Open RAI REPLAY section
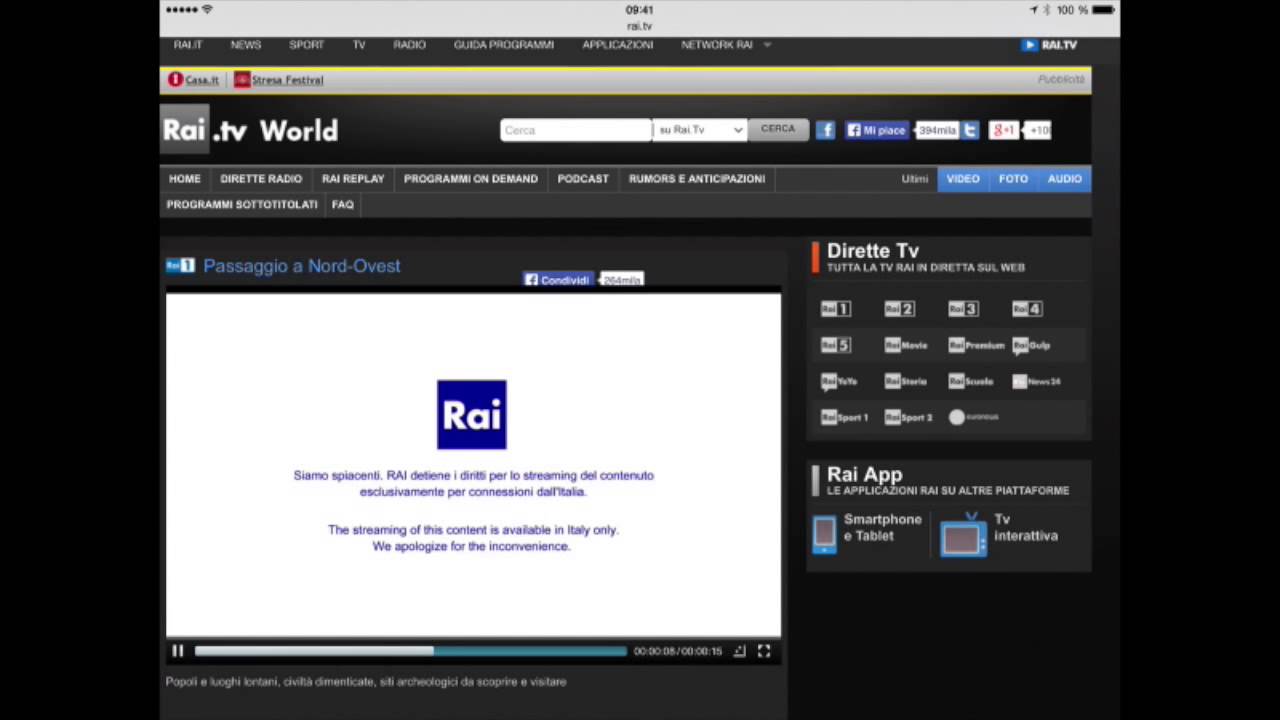This screenshot has height=720, width=1280. 353,179
